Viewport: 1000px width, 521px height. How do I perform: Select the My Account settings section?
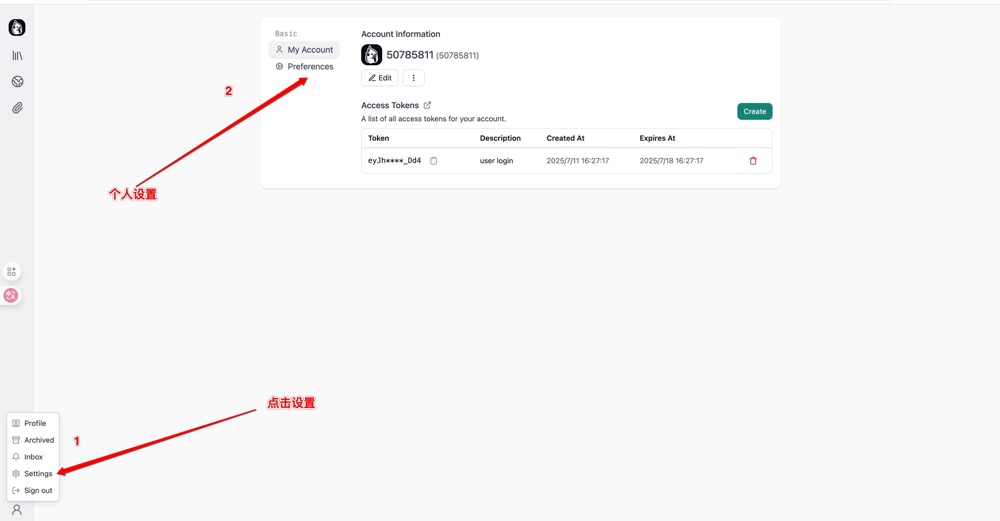coord(304,50)
